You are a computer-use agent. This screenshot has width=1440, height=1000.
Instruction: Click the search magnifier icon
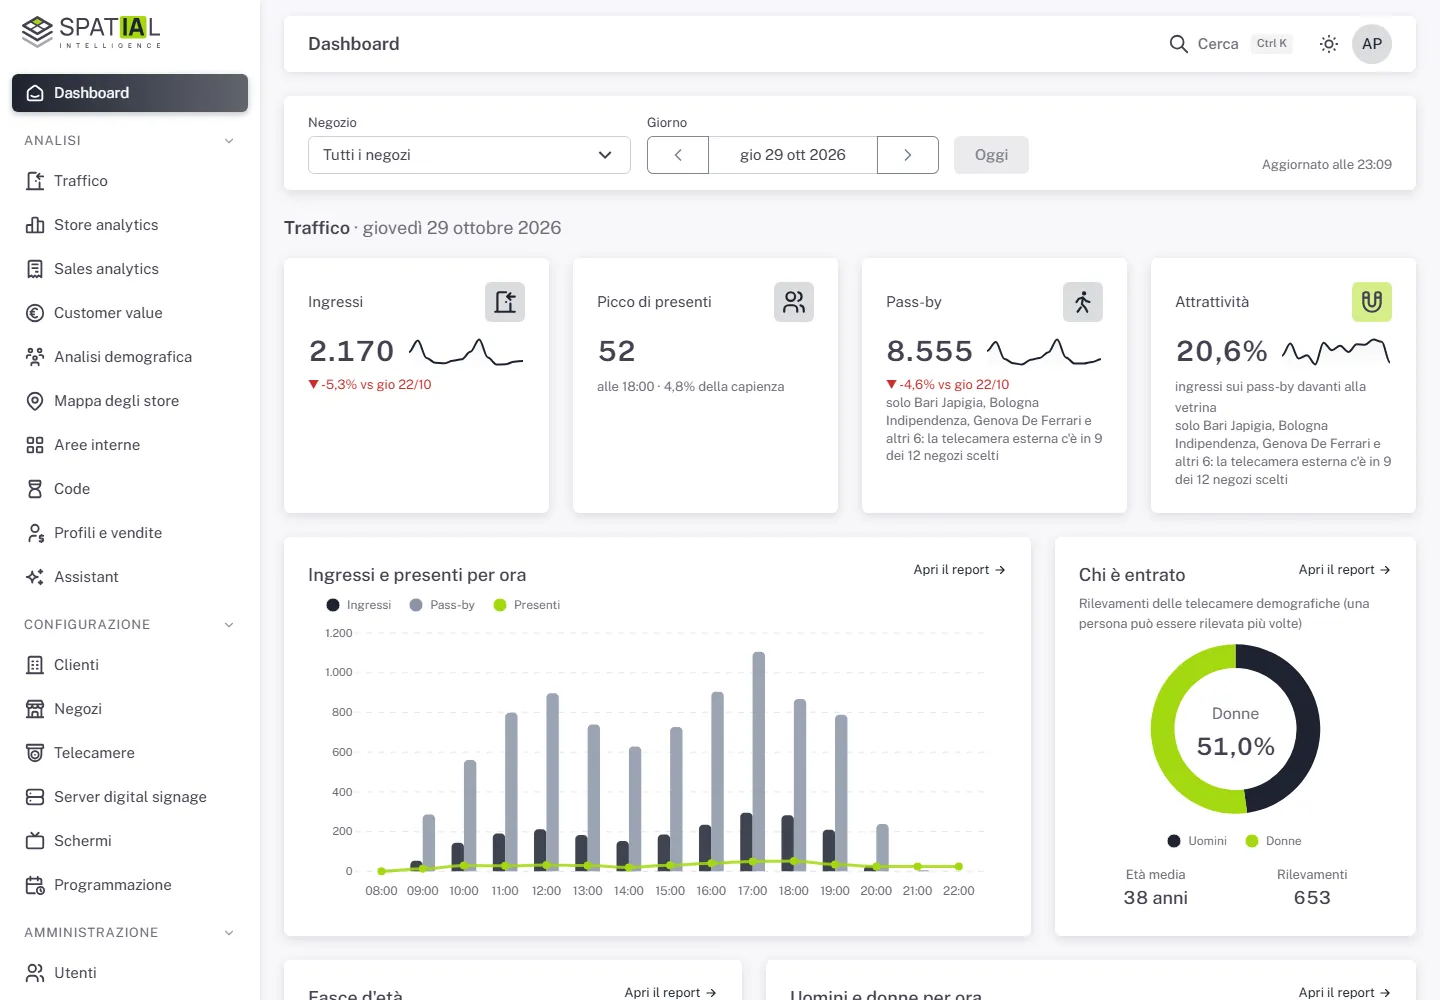(x=1179, y=44)
